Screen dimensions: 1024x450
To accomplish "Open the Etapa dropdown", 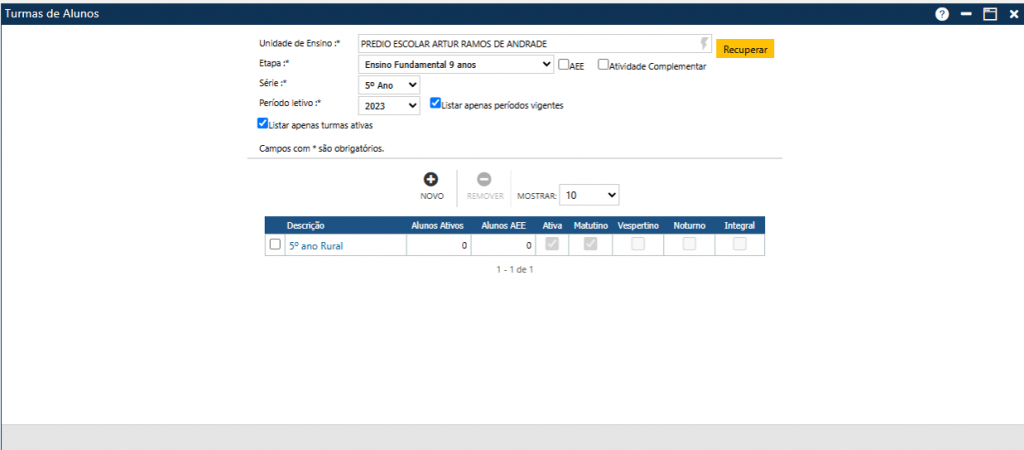I will pyautogui.click(x=456, y=65).
